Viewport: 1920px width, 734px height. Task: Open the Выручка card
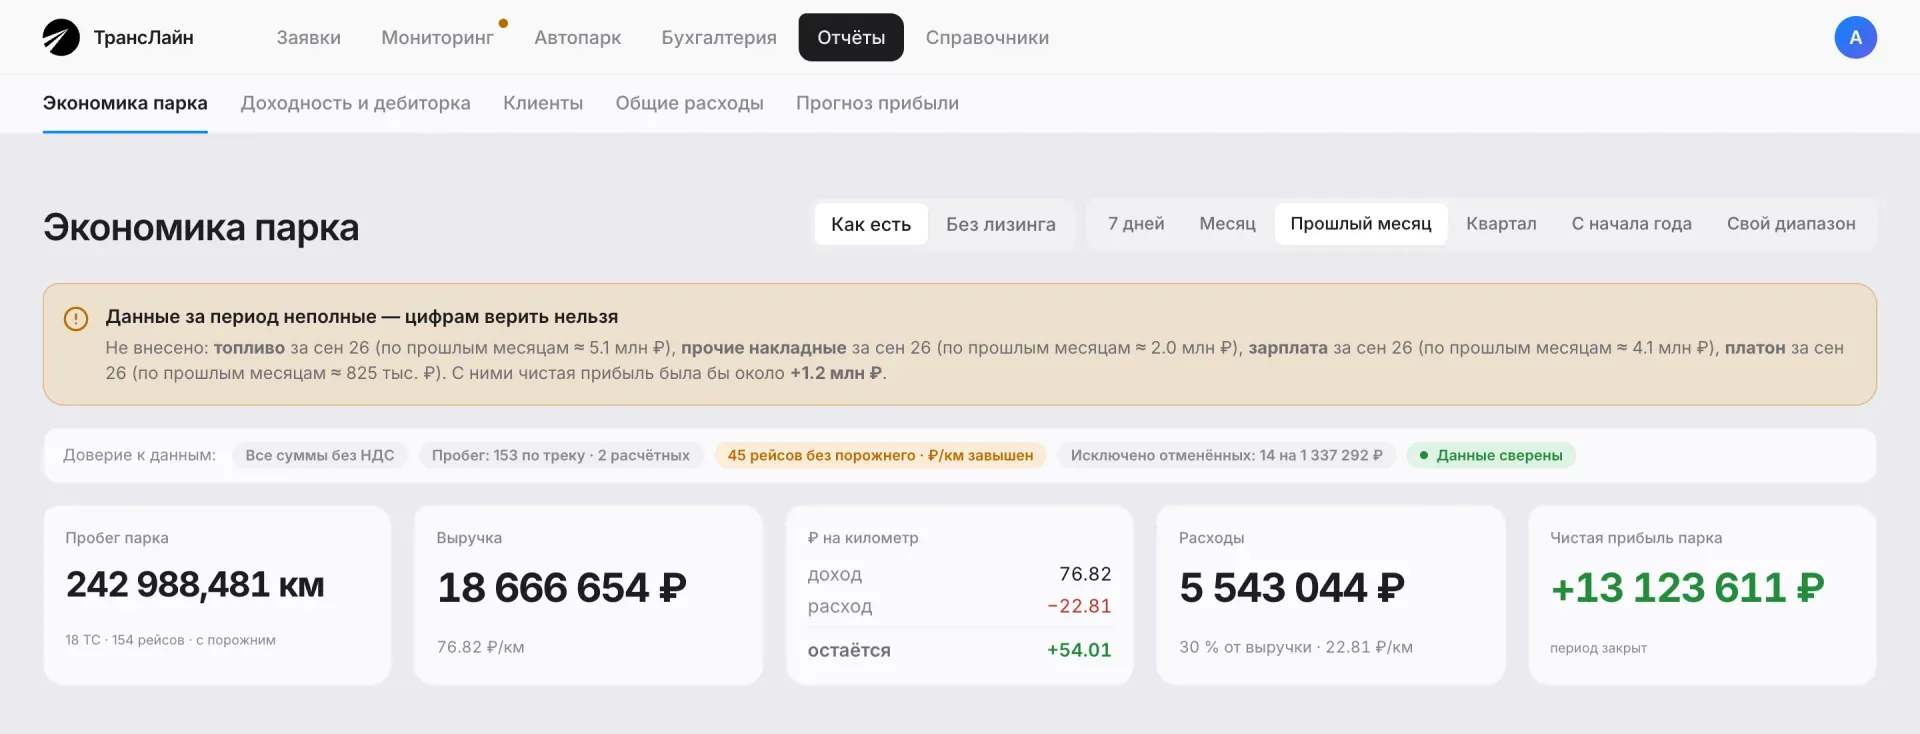[x=588, y=595]
